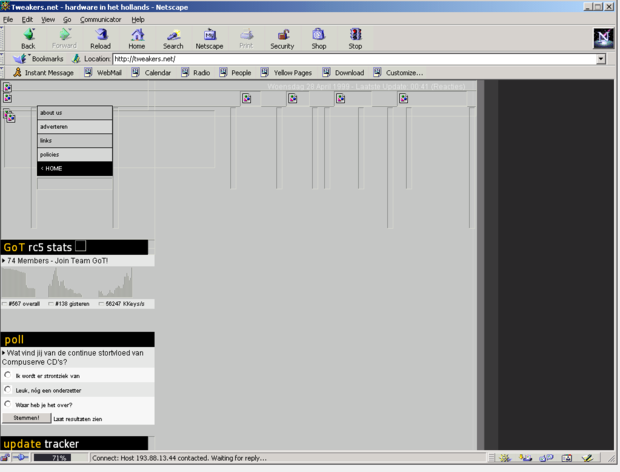
Task: Open Customize... from the personal toolbar
Action: click(x=398, y=73)
